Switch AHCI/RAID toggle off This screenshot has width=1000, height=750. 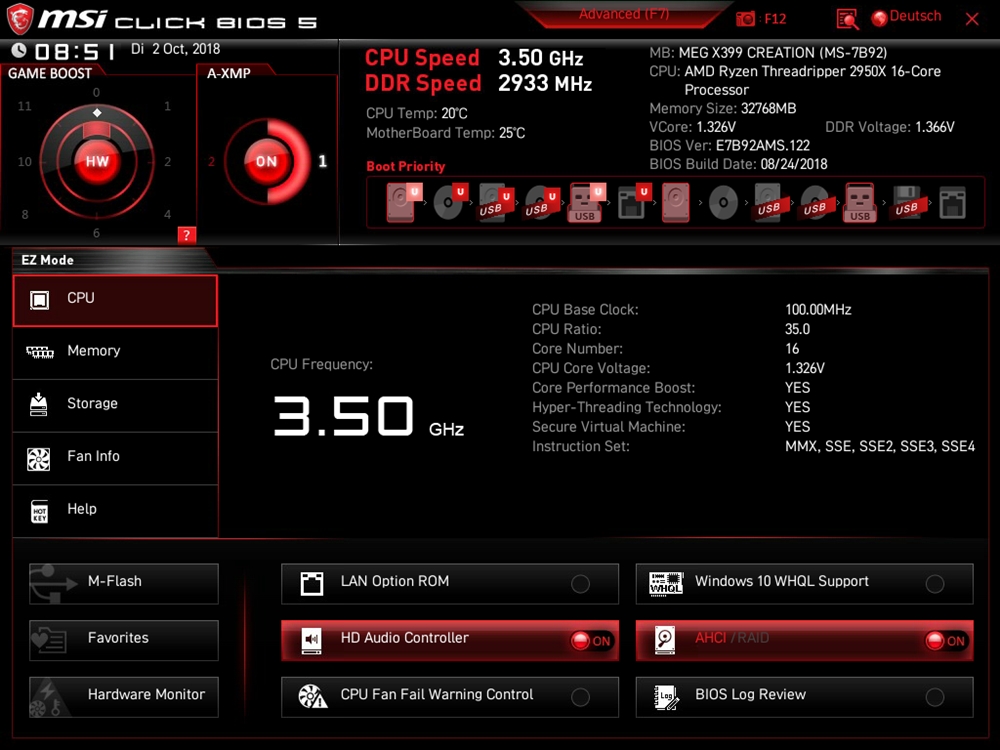945,641
